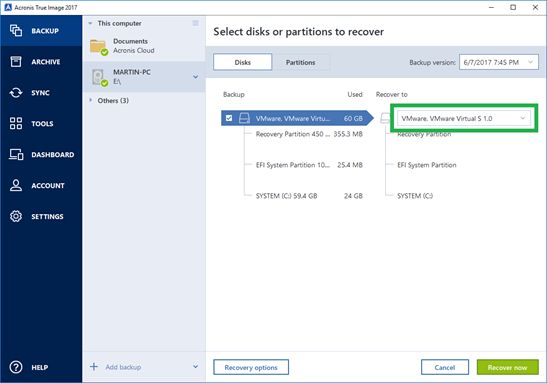Click the E:\ destination text under MARTIN-PC

[x=117, y=81]
